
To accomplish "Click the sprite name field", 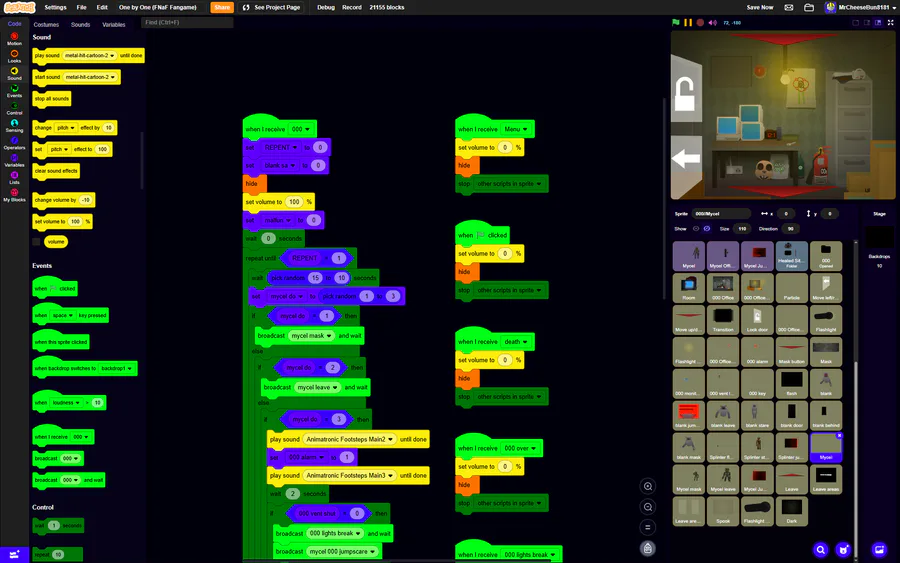I will pyautogui.click(x=721, y=213).
